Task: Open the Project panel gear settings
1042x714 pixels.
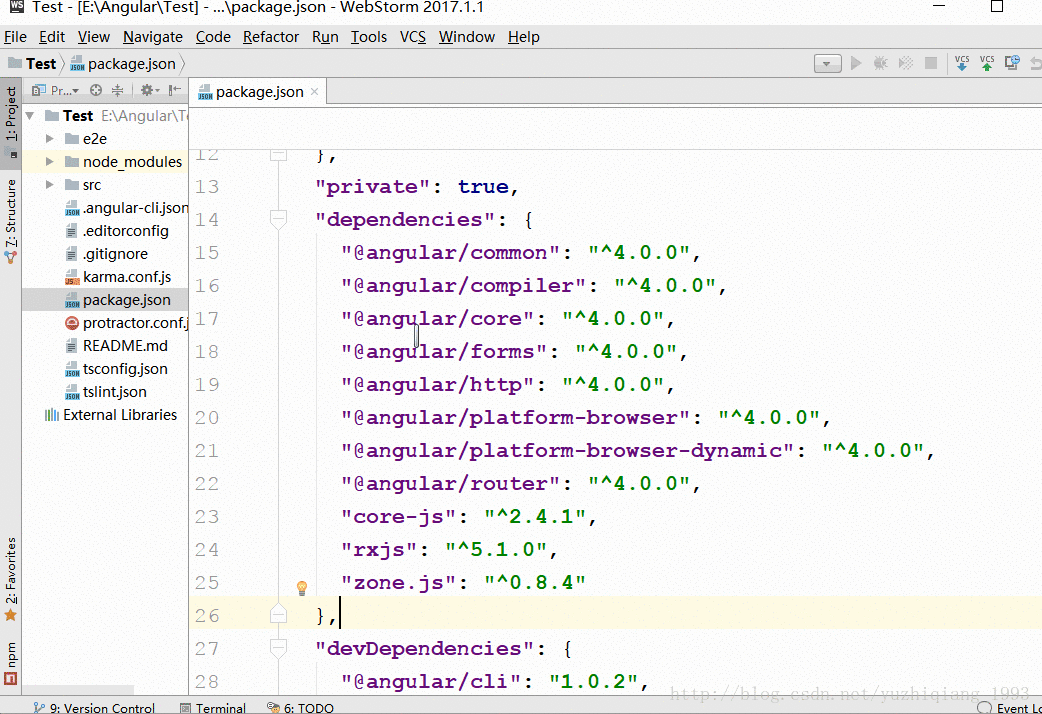Action: click(148, 90)
